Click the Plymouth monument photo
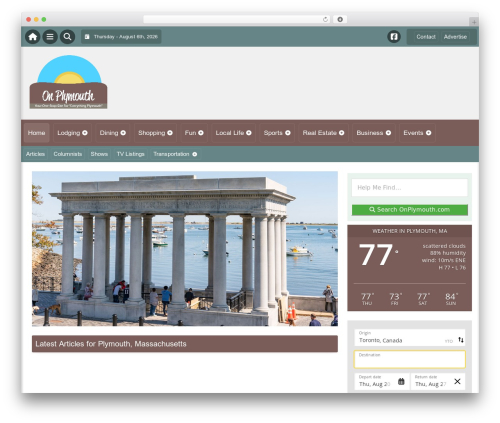500x423 pixels. [x=185, y=249]
